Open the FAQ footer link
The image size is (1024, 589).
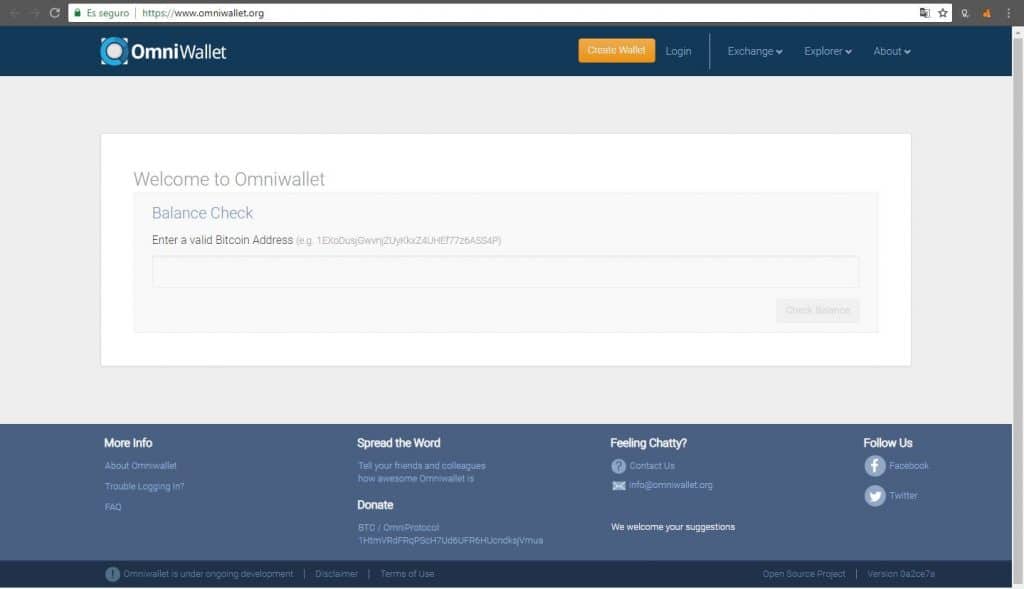(113, 507)
